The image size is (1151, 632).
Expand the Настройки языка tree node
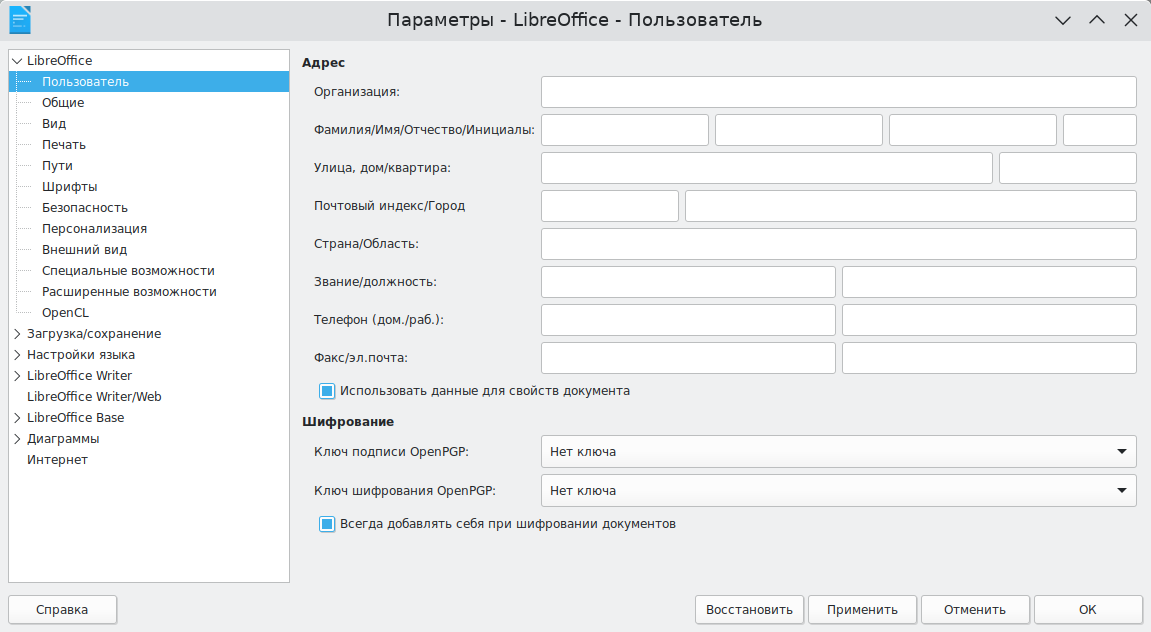pos(17,355)
